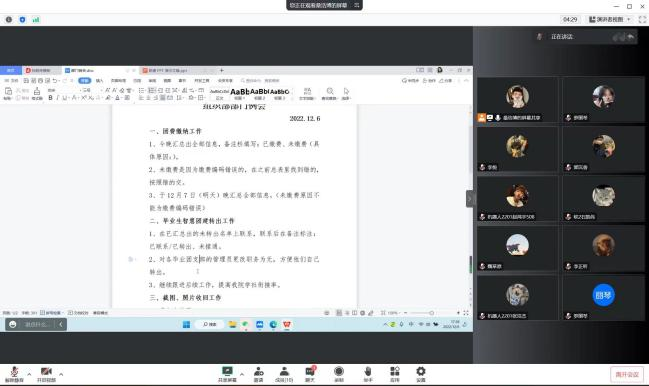
Task: Add a new document tab with plus
Action: tap(221, 70)
